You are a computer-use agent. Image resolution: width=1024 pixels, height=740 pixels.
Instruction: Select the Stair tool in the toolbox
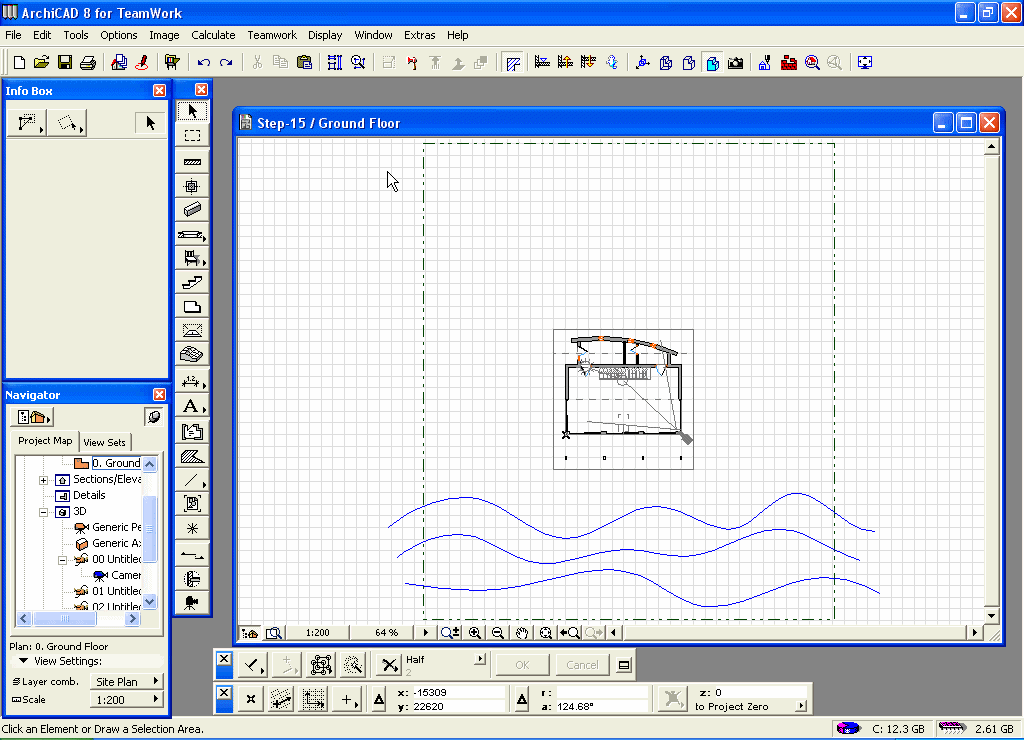tap(193, 283)
